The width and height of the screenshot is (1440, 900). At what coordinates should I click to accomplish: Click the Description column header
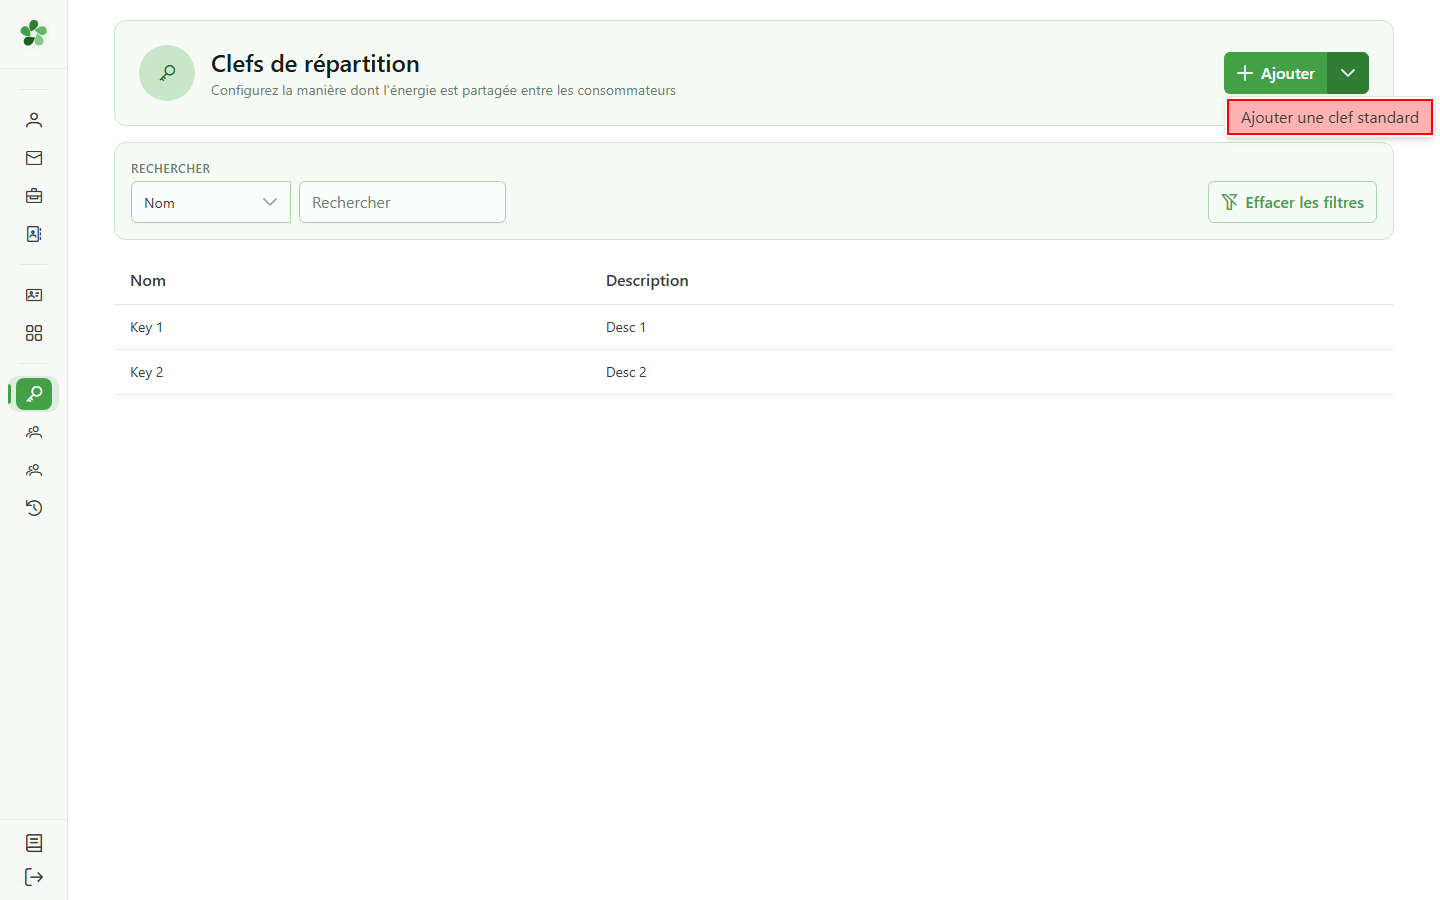(x=647, y=281)
